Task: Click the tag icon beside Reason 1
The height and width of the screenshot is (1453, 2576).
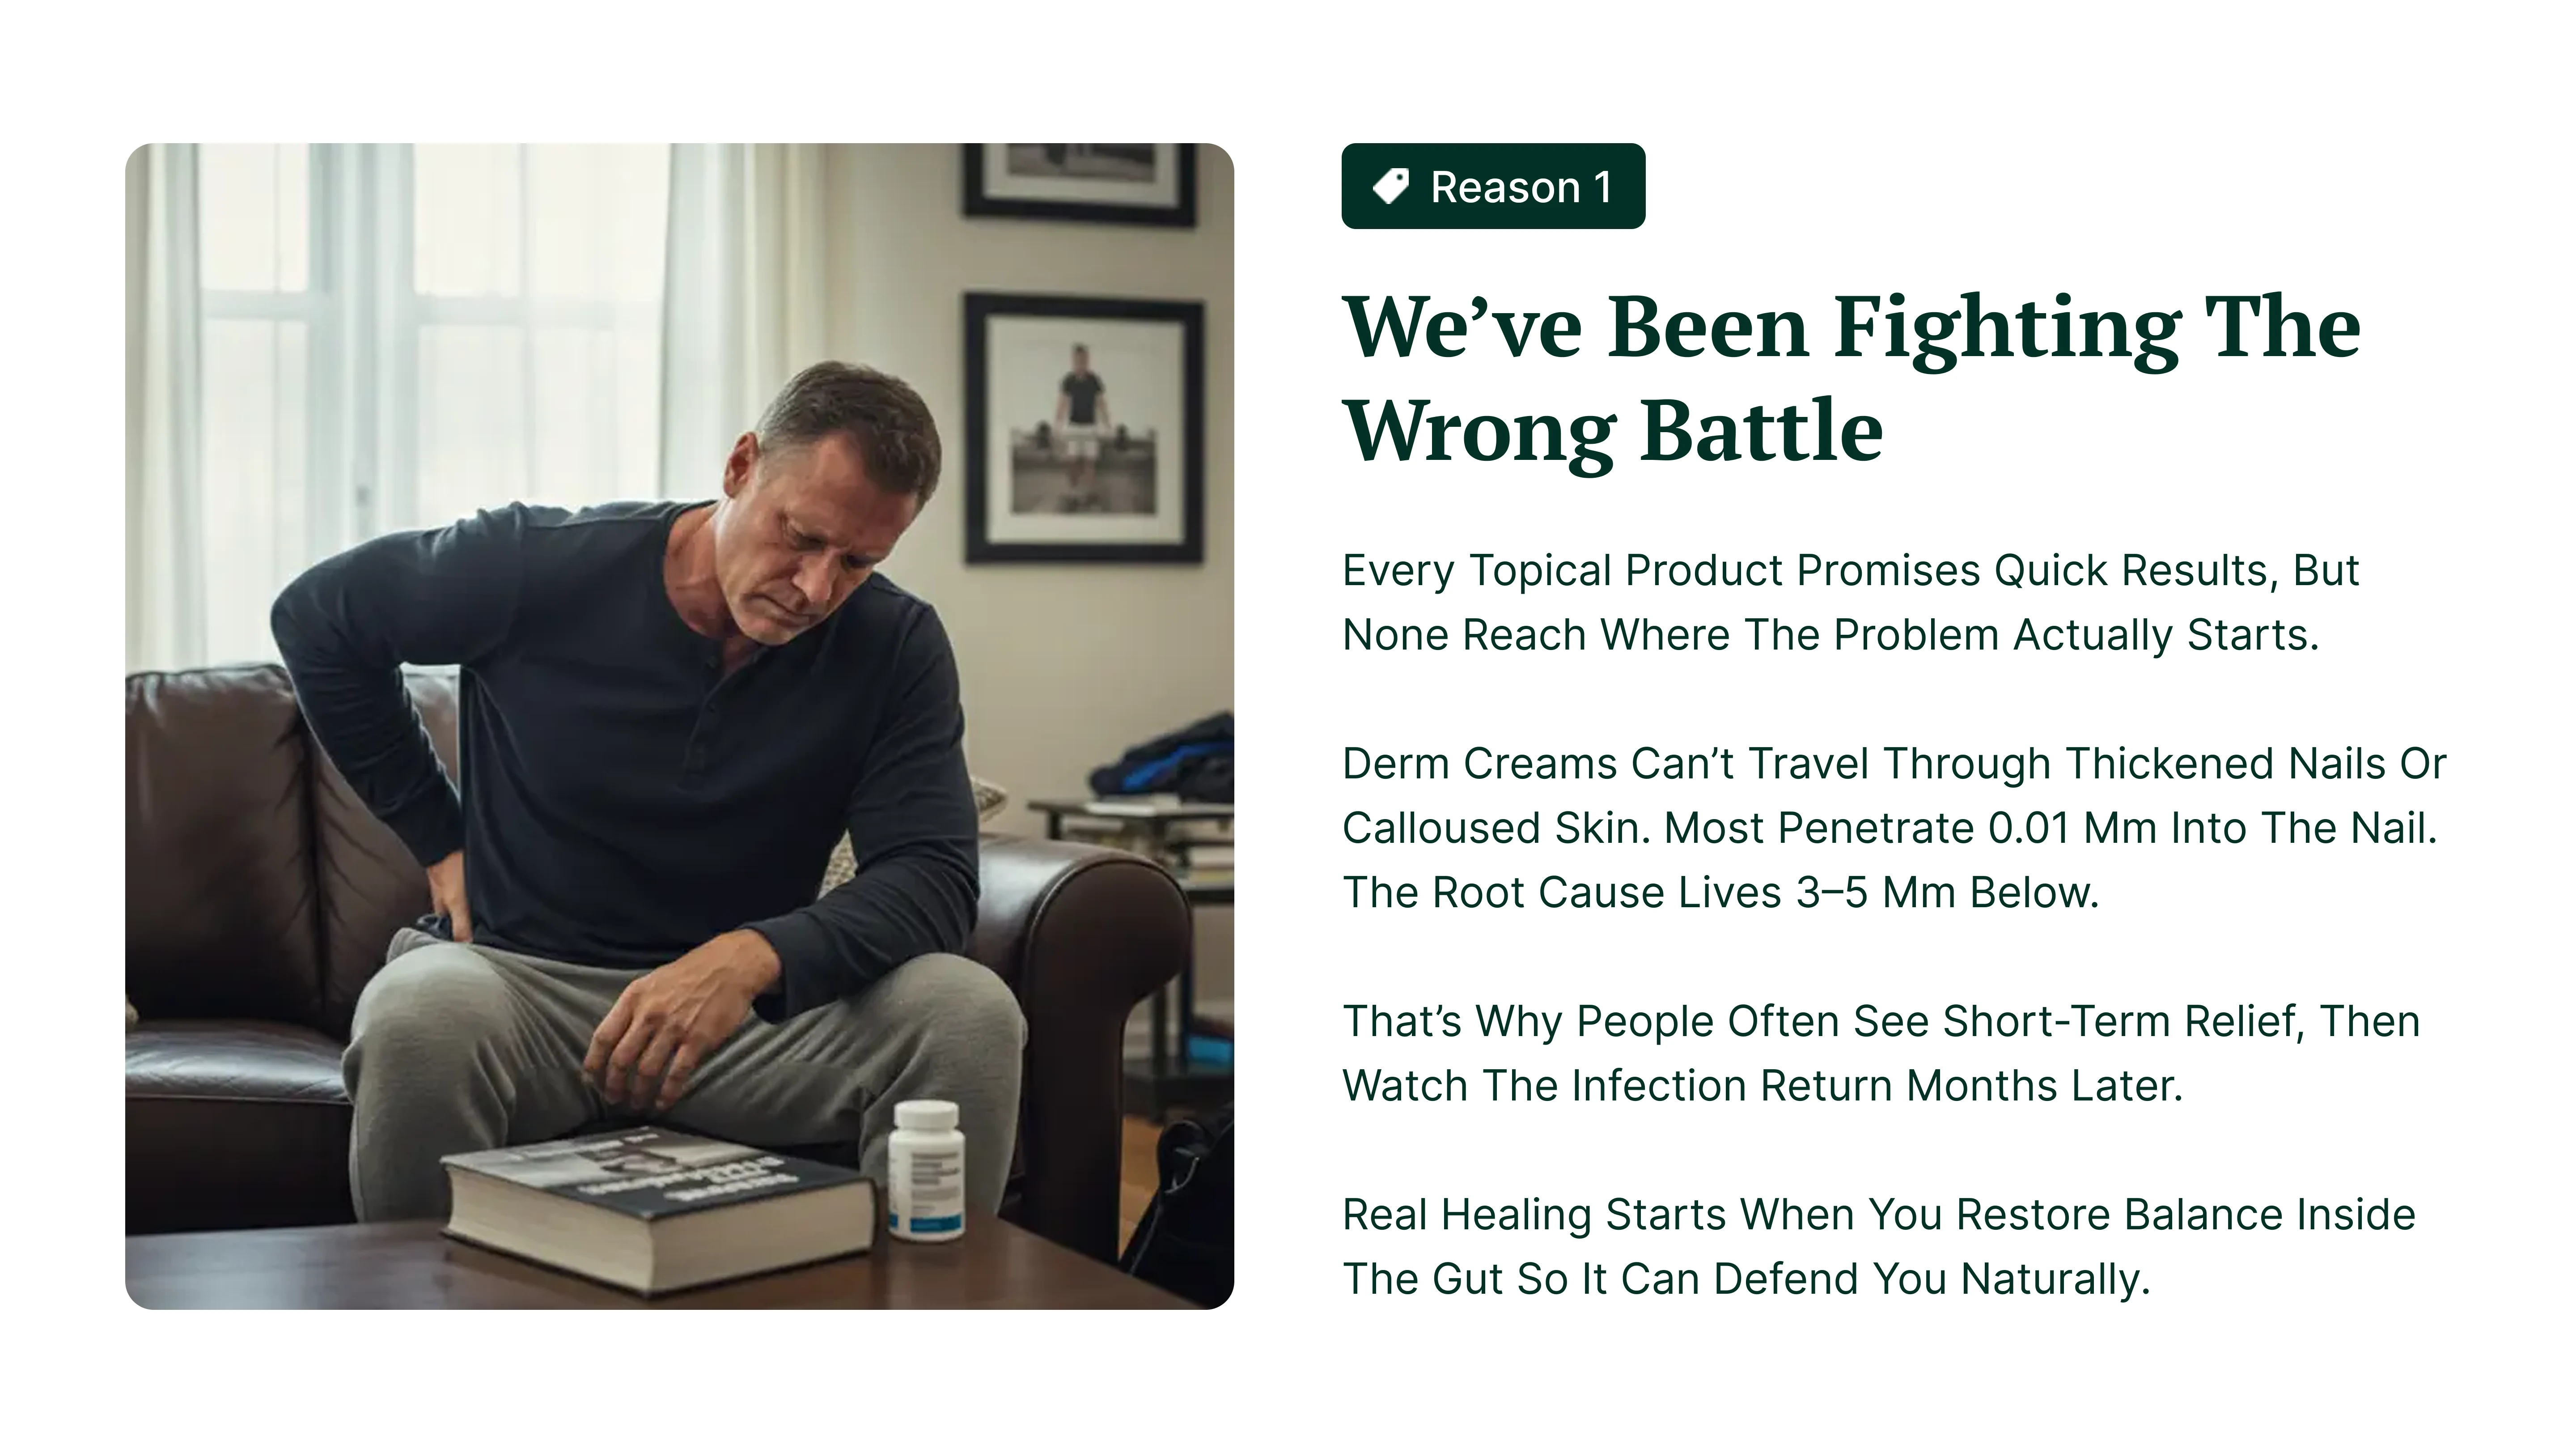Action: [x=1389, y=186]
